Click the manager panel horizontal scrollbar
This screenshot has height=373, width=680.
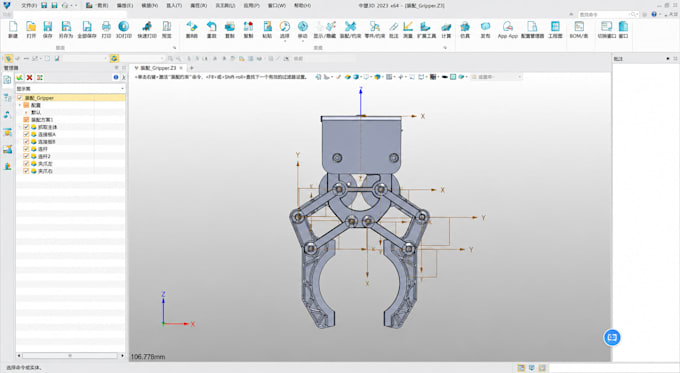point(70,356)
